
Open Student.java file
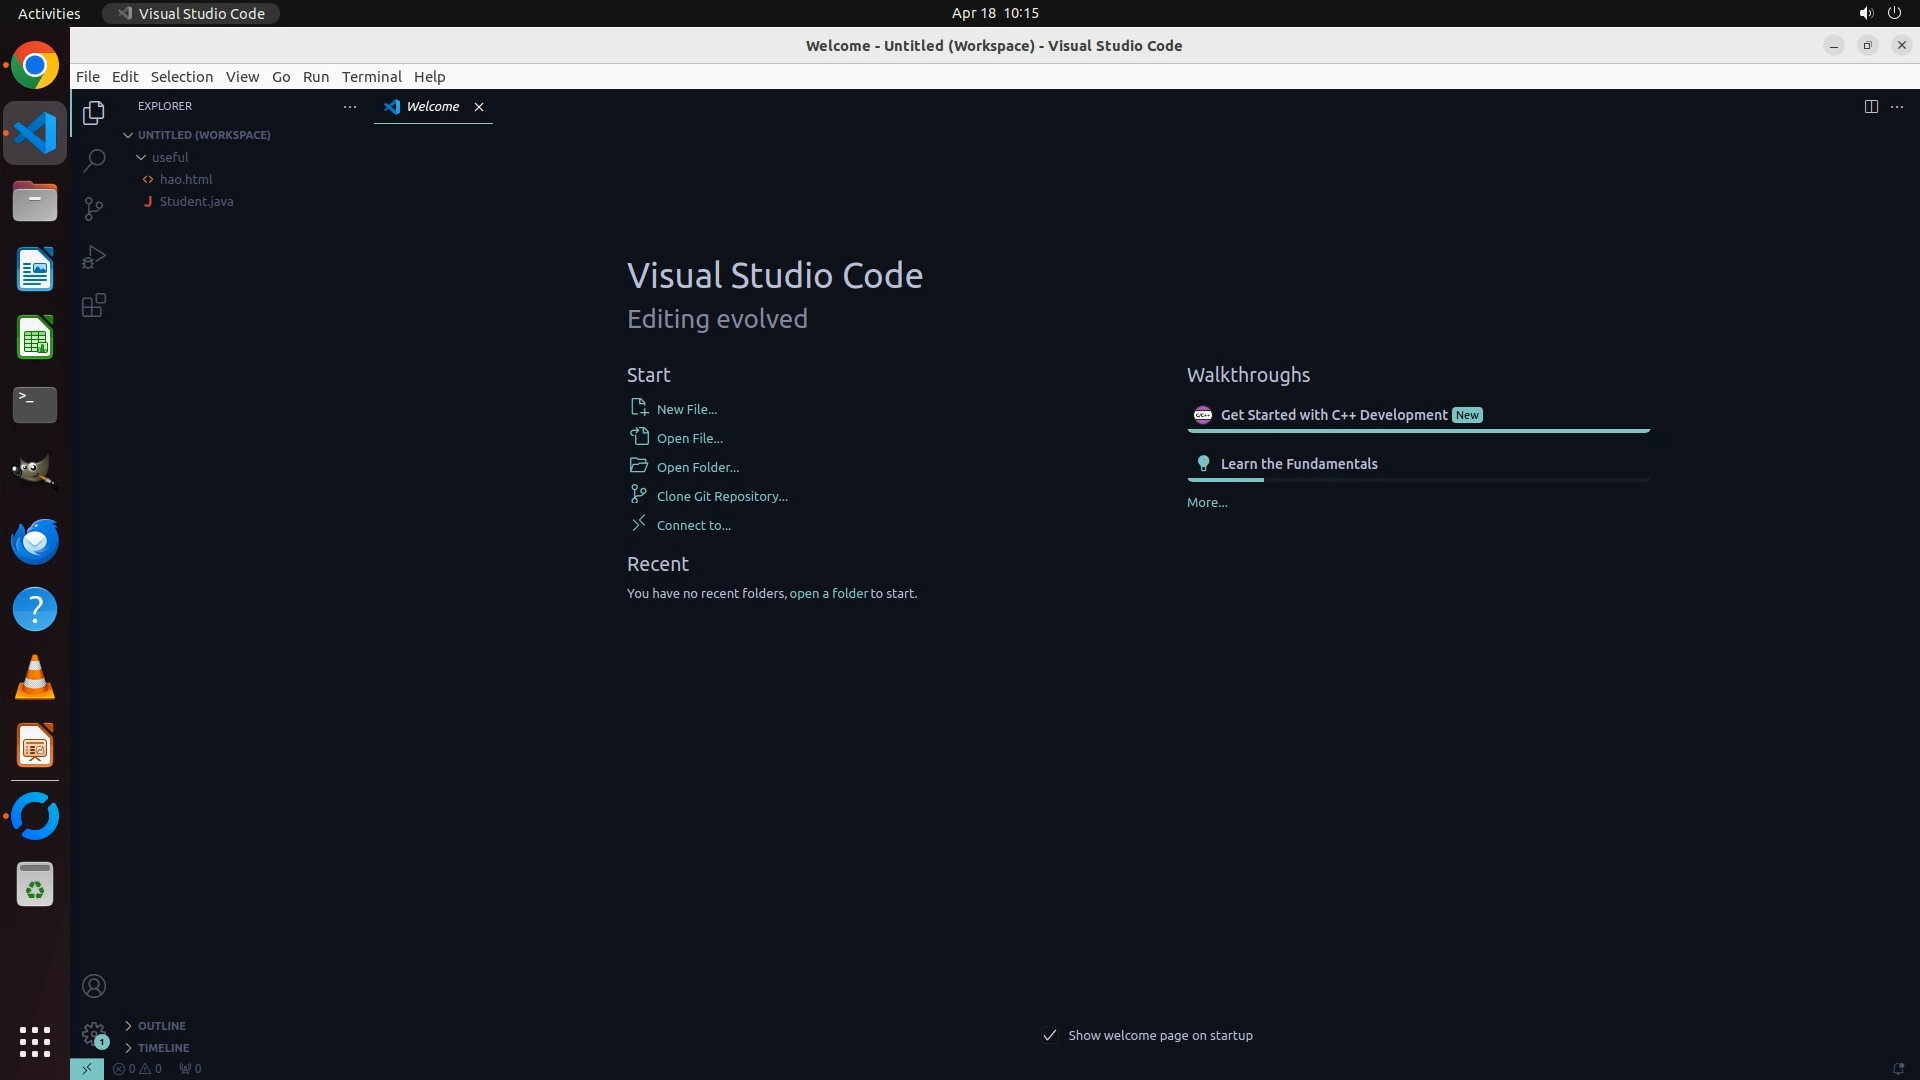[196, 201]
